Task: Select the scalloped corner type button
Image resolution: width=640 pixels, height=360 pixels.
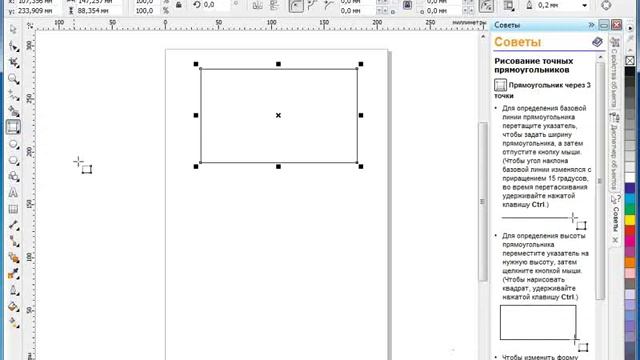Action: [313, 5]
